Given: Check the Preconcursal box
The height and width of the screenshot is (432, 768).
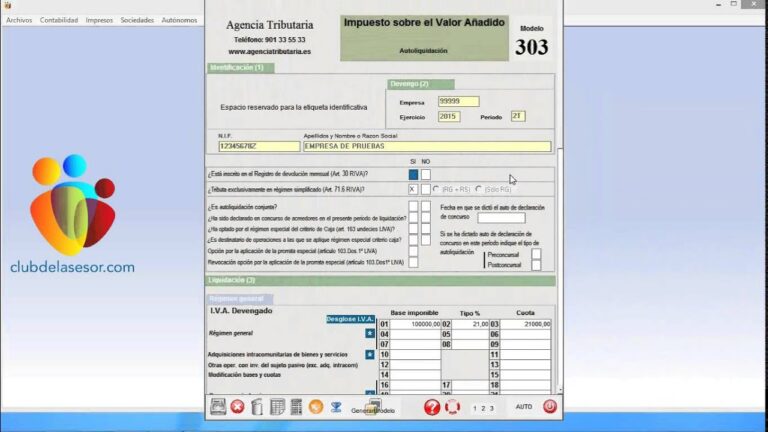Looking at the screenshot, I should point(536,254).
